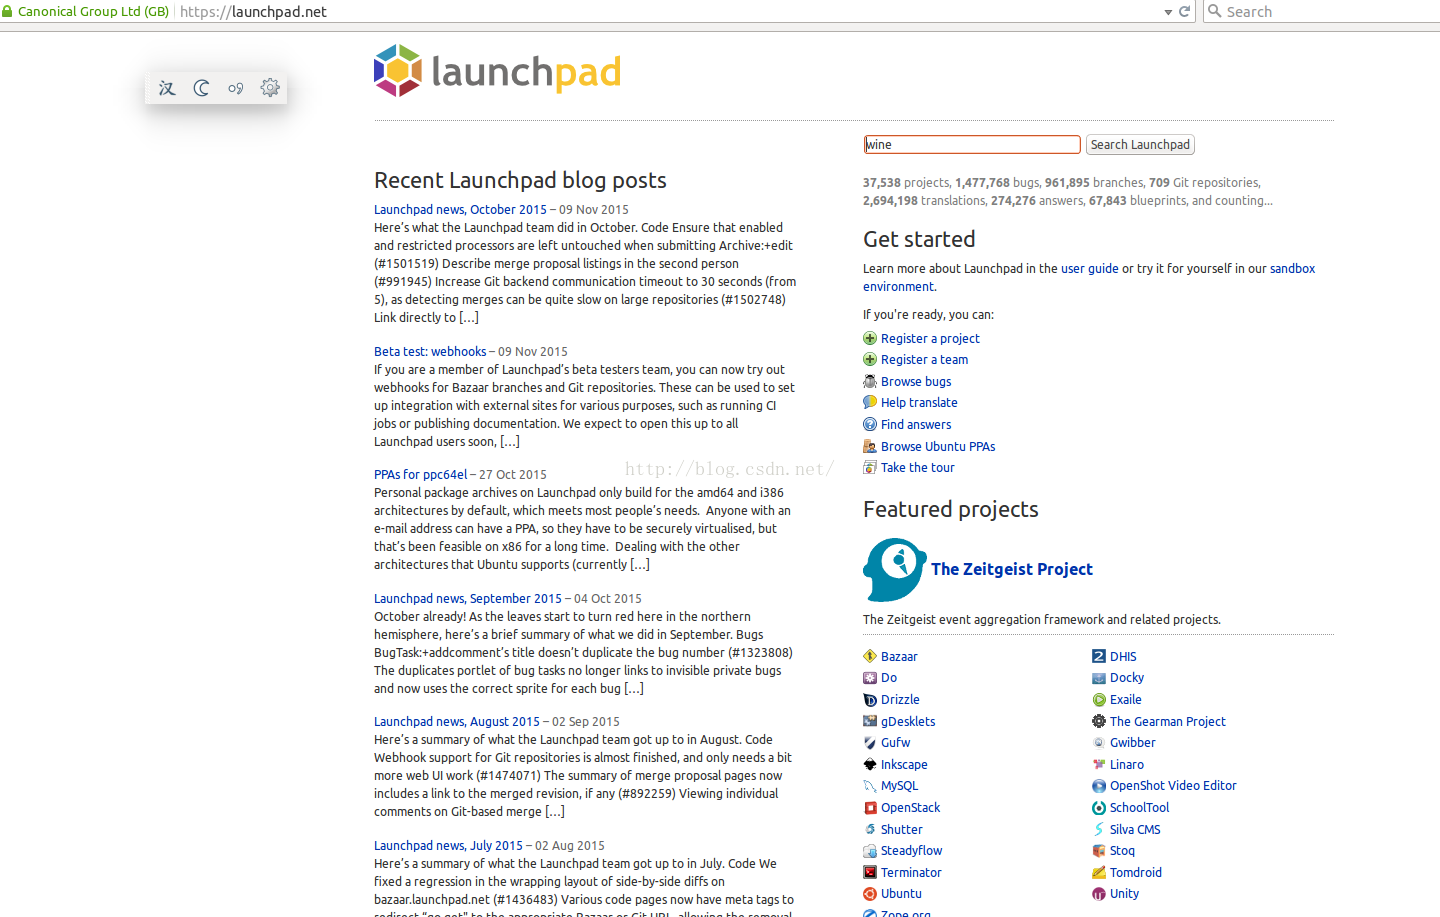Click the Register a project link

[x=930, y=338]
